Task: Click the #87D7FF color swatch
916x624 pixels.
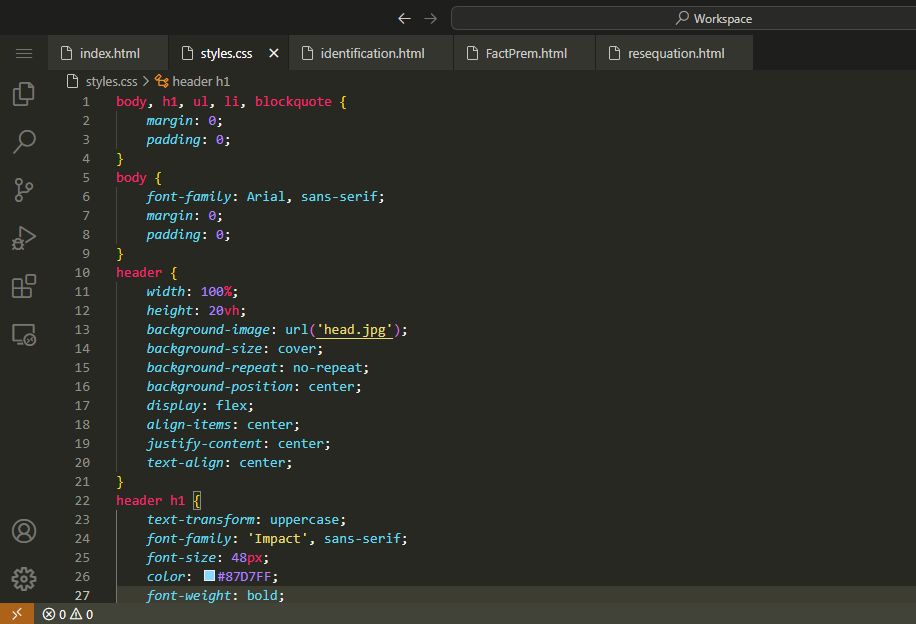Action: 209,577
